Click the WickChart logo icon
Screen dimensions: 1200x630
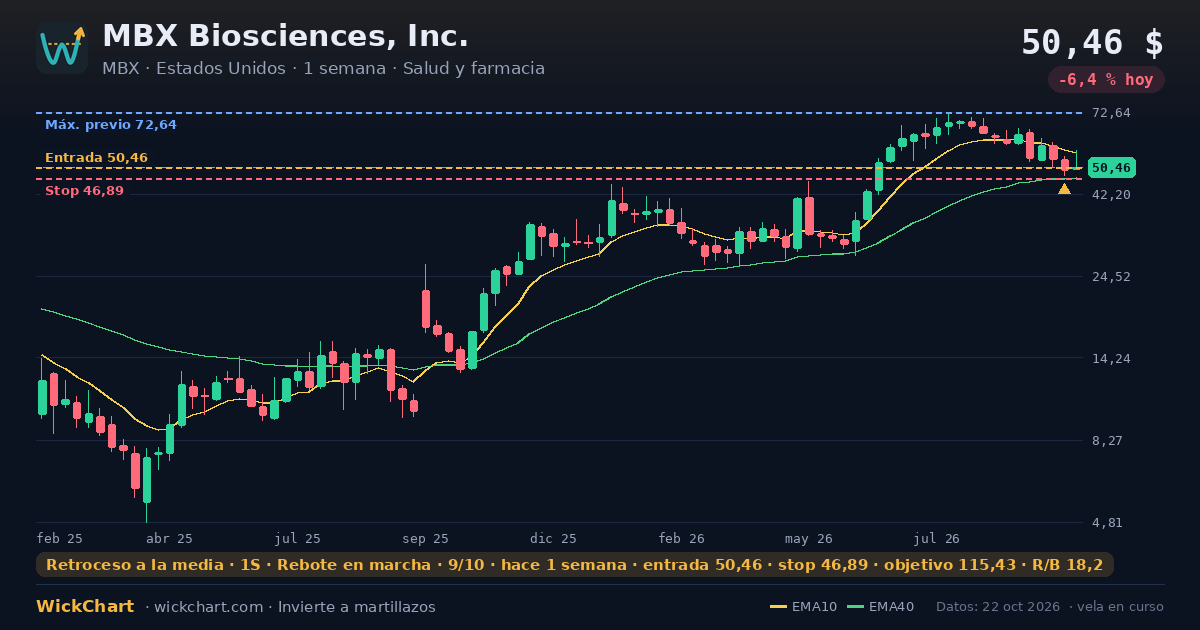62,48
